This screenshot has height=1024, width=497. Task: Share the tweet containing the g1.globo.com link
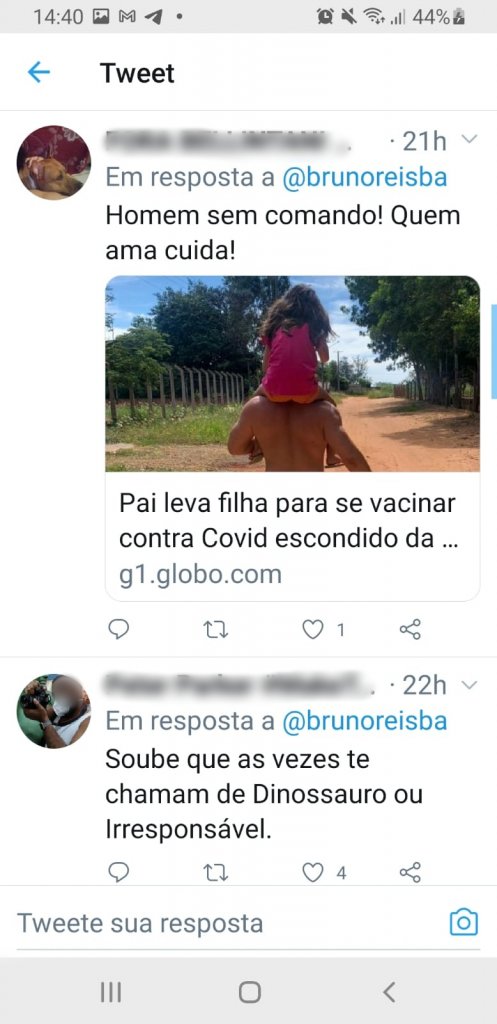point(410,630)
